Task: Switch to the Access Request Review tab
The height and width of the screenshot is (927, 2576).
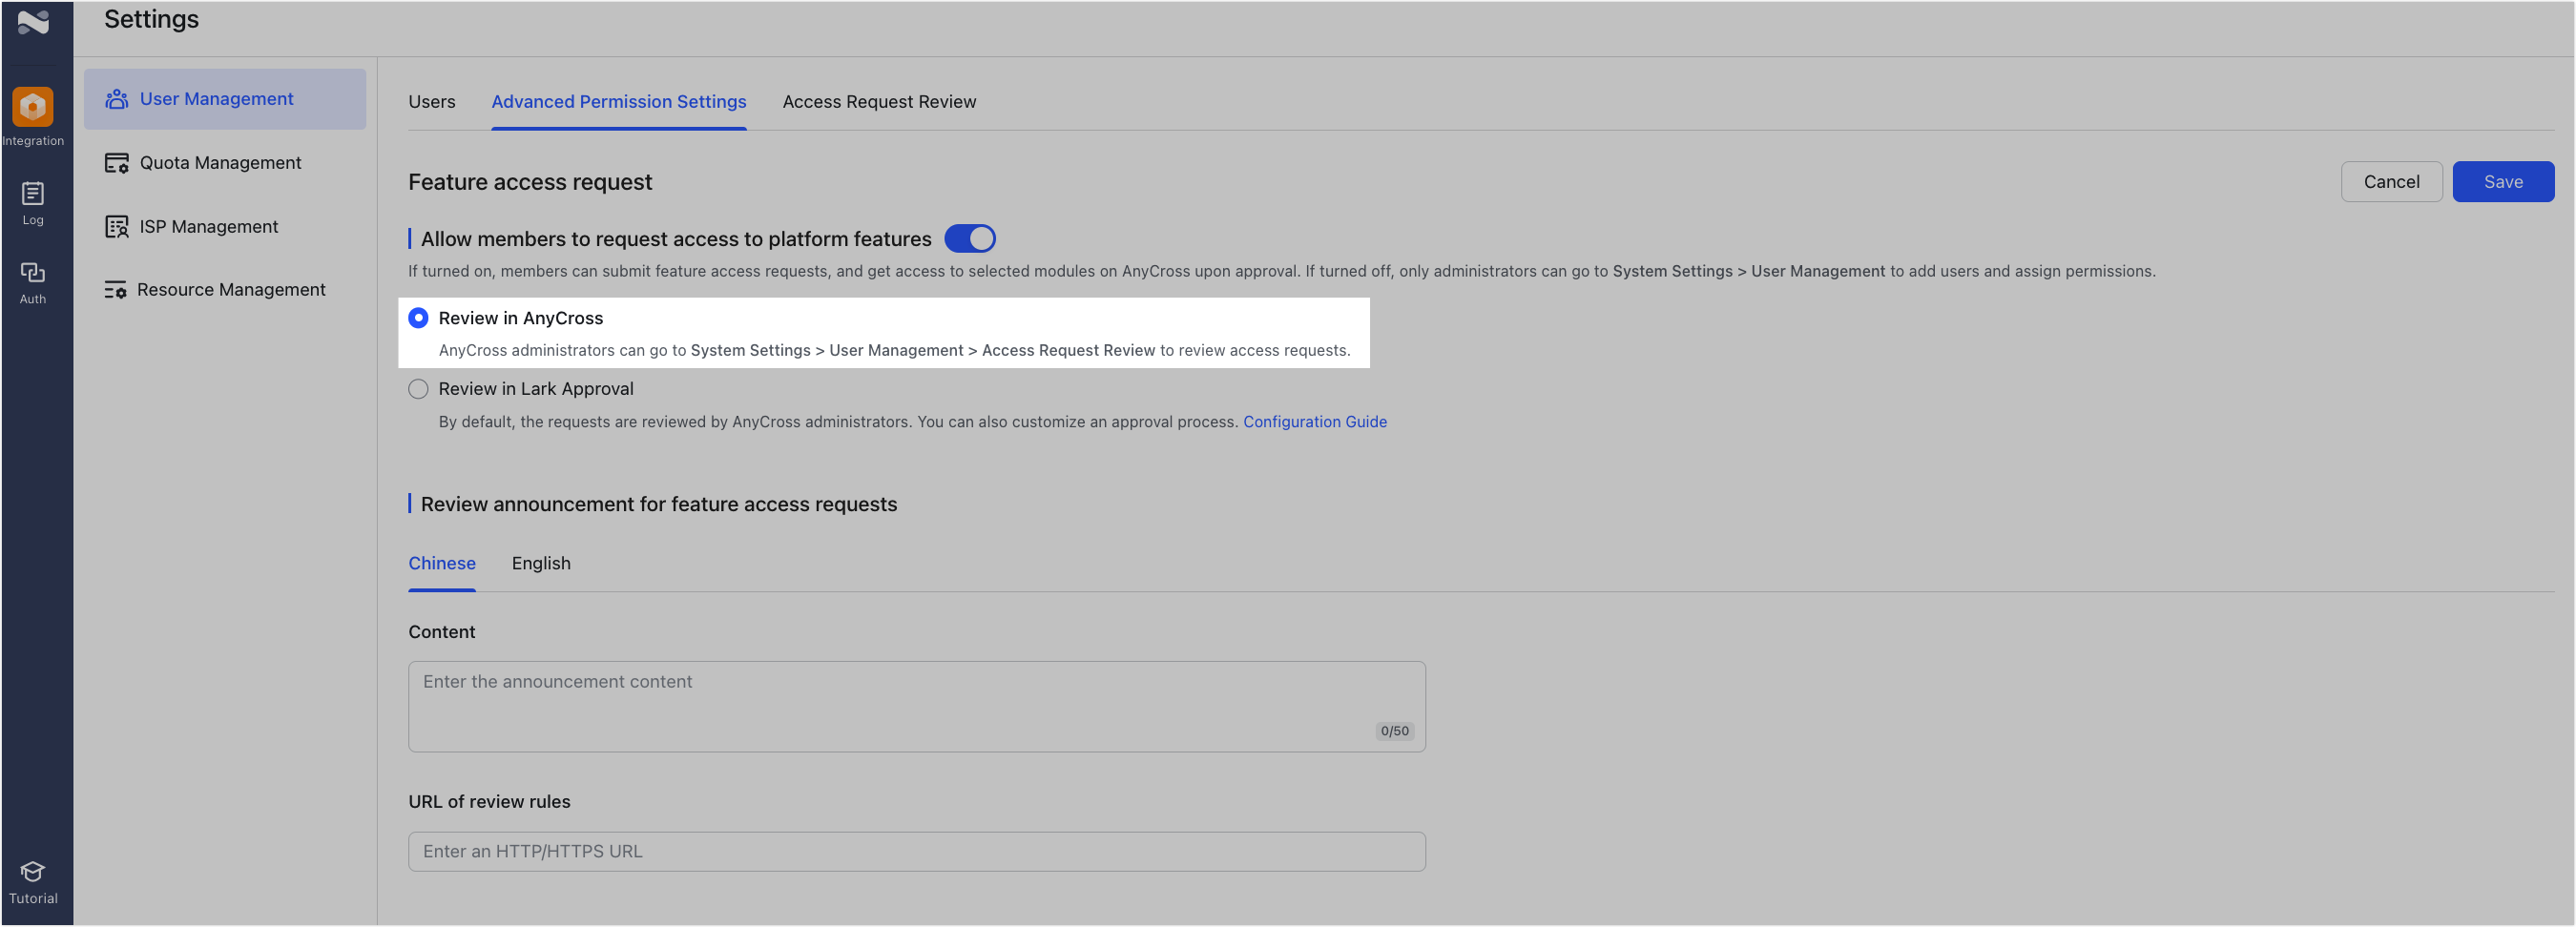Action: 879,101
